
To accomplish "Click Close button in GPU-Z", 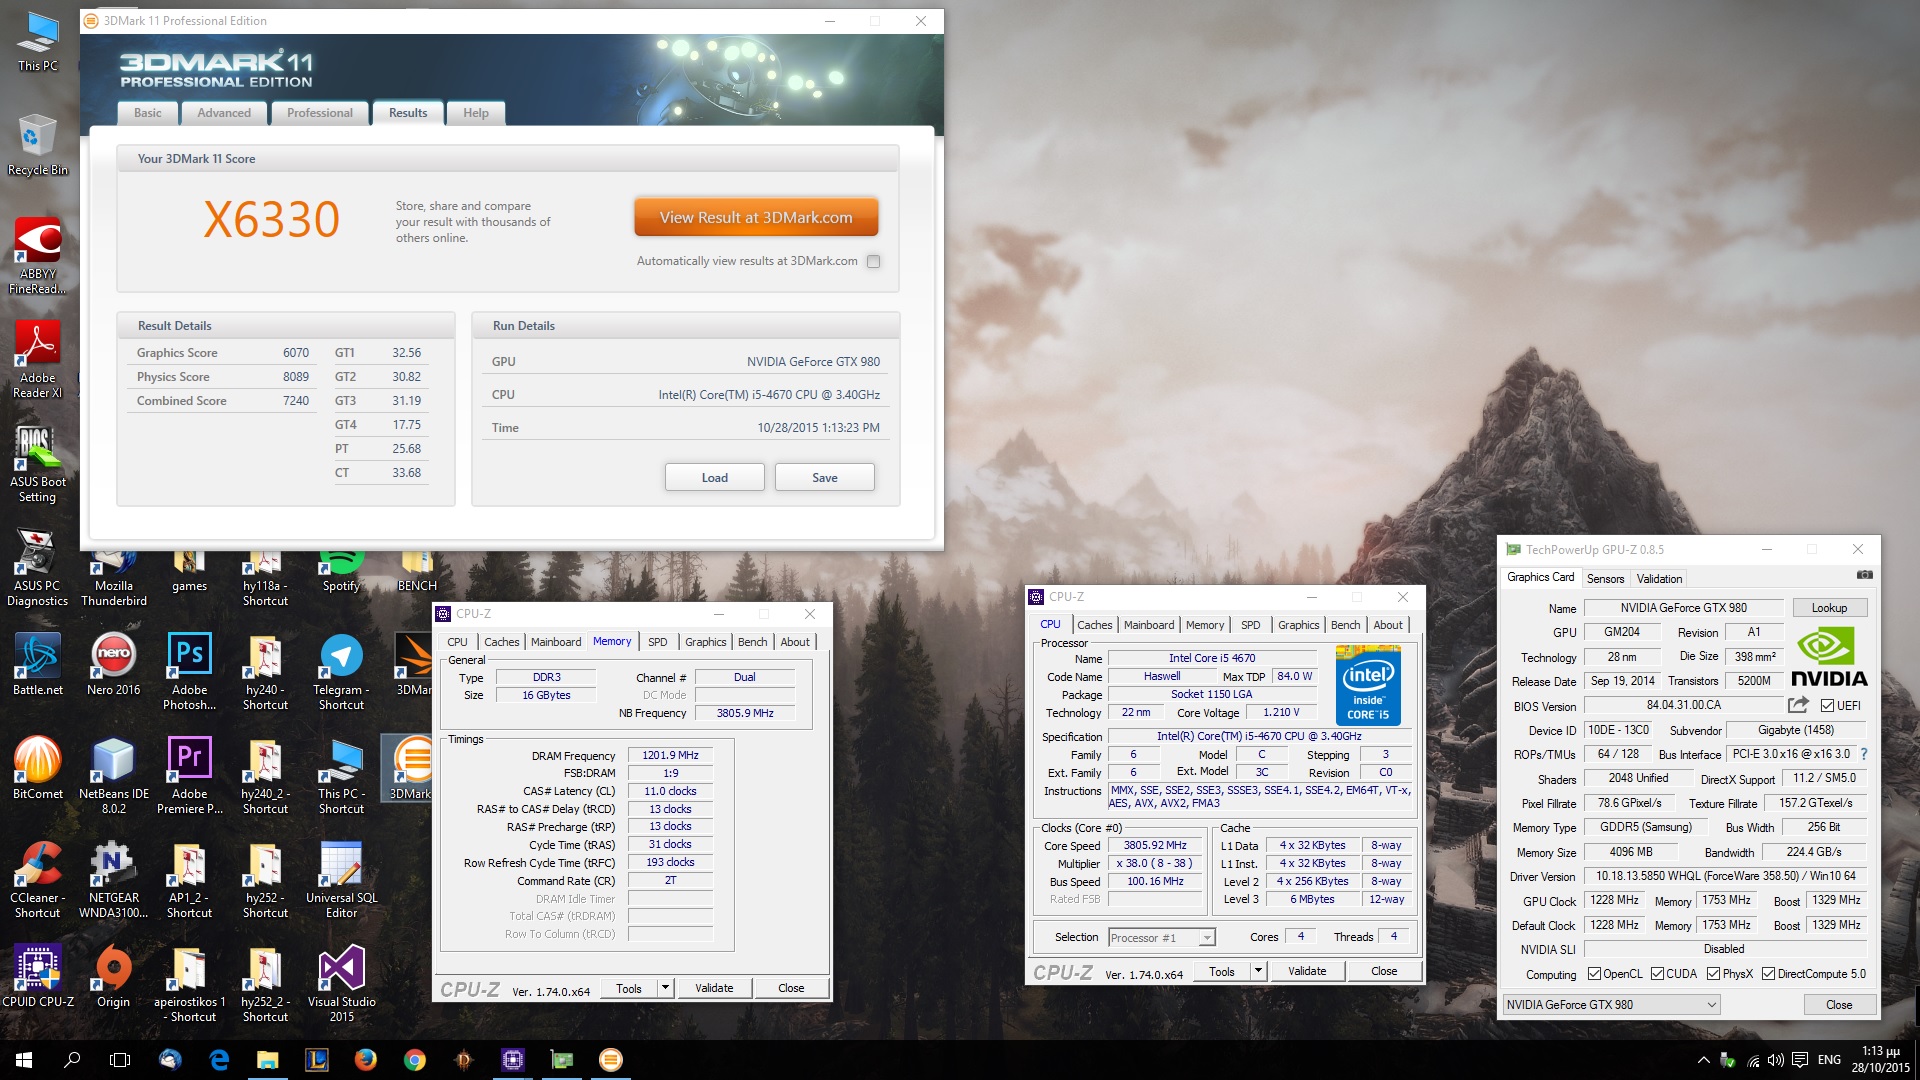I will coord(1839,1004).
